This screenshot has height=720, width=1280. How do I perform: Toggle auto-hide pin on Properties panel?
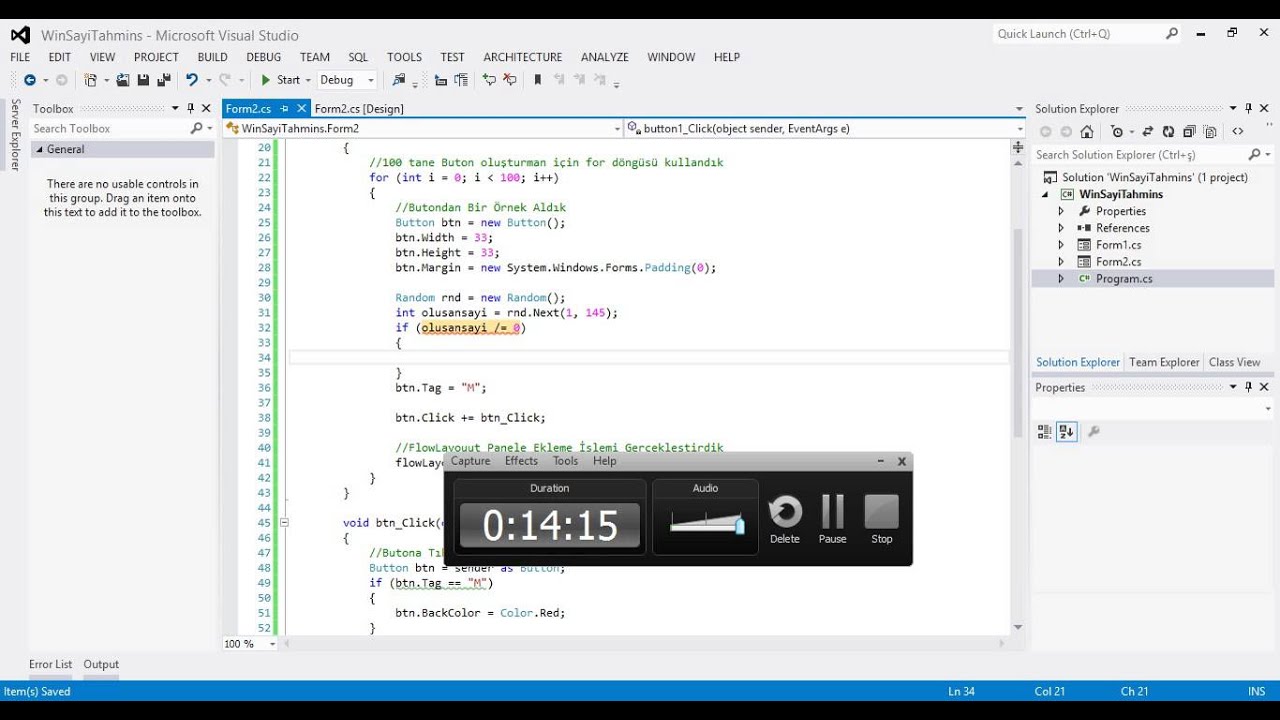point(1248,387)
